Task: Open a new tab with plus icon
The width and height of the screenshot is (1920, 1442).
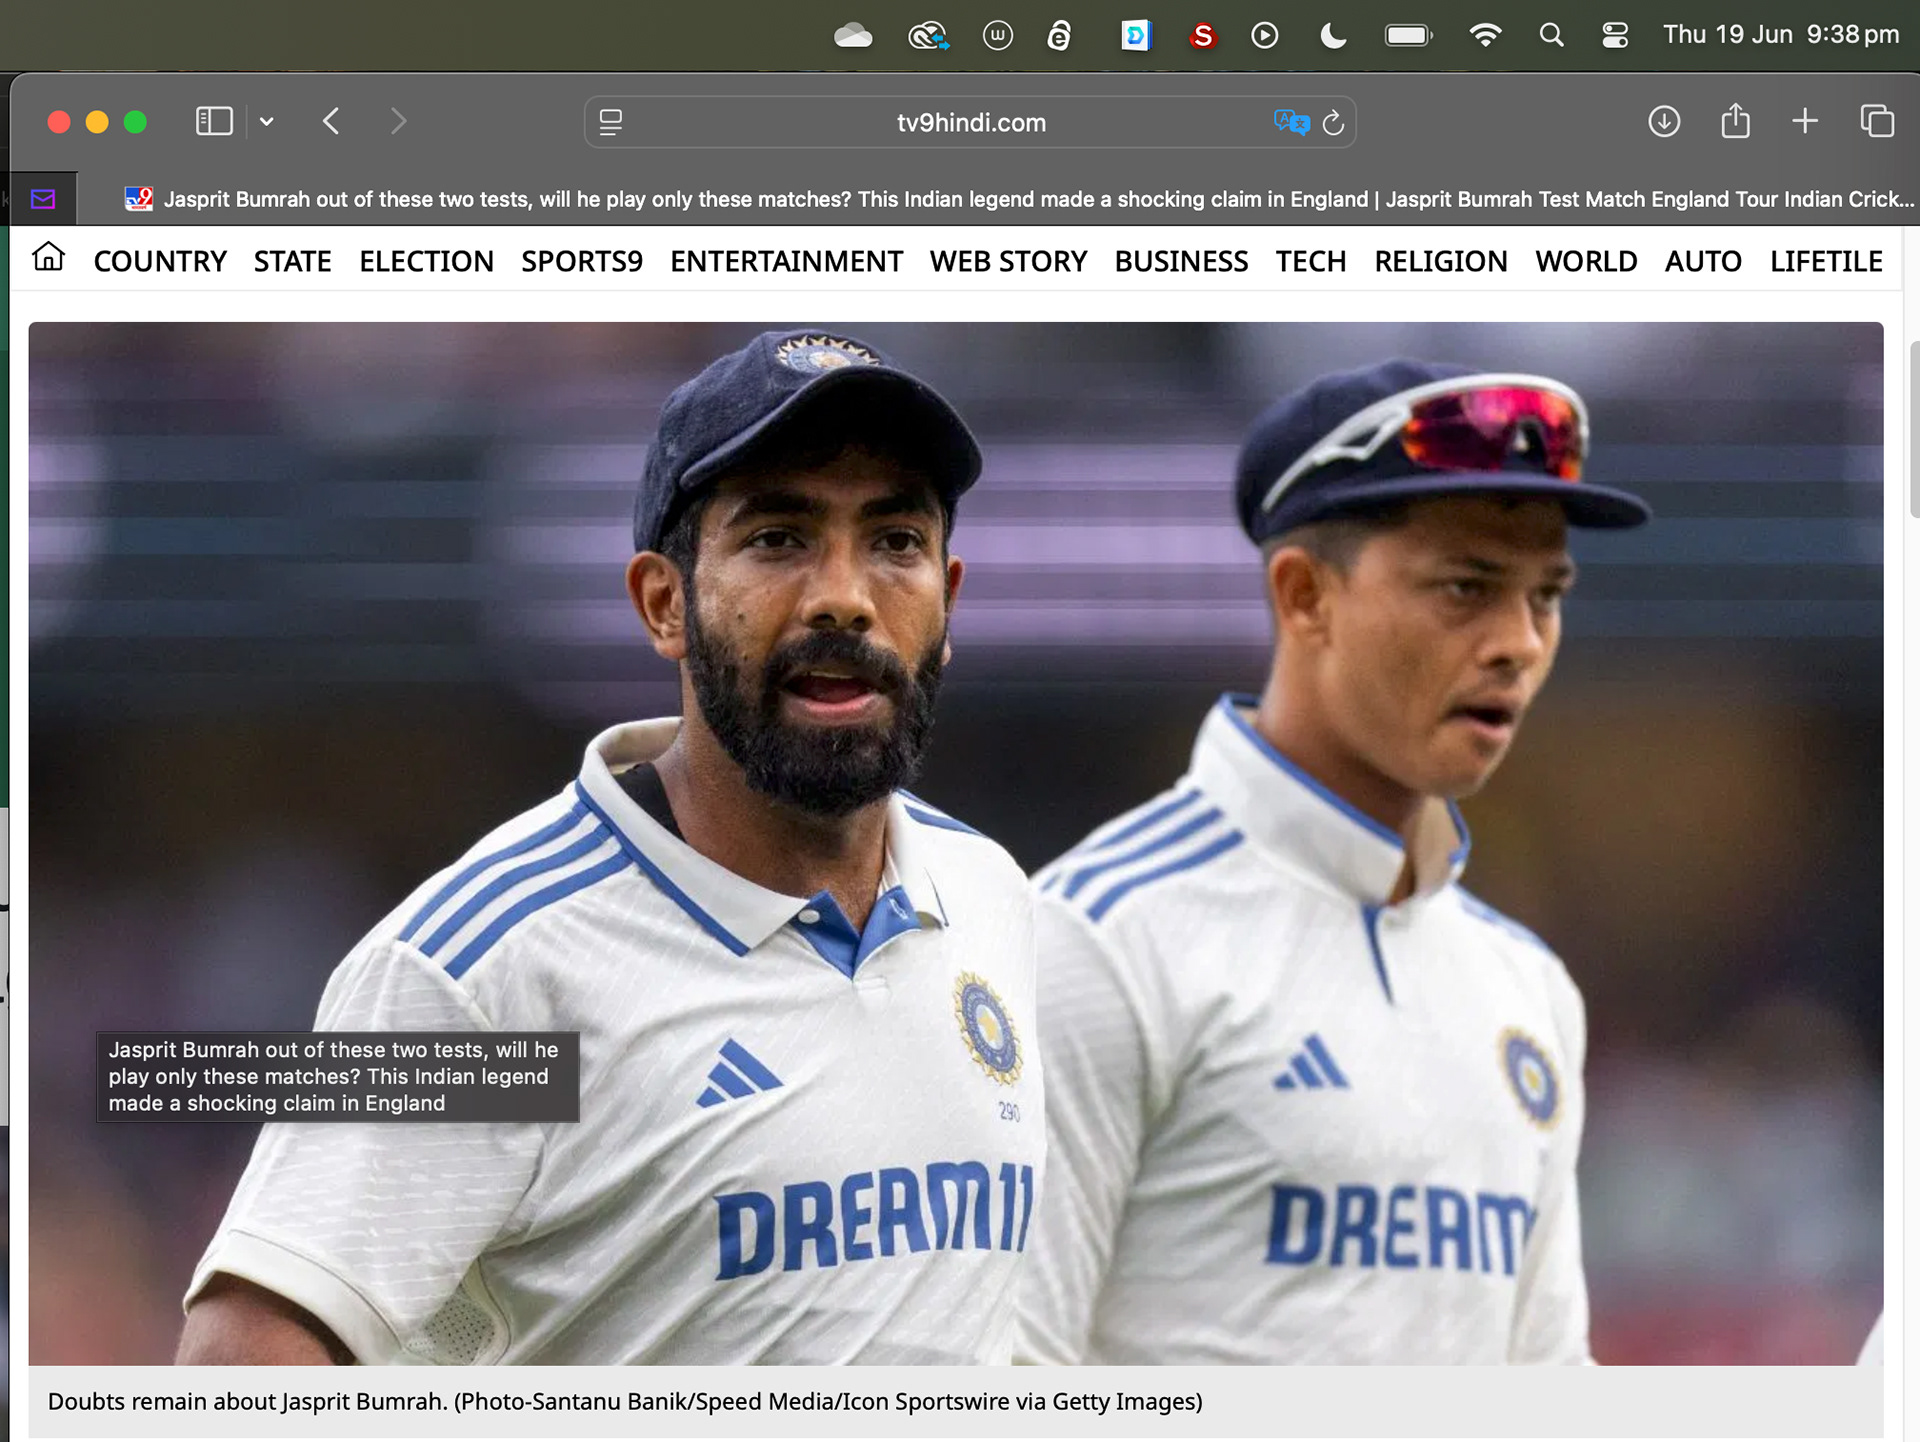Action: [1804, 122]
